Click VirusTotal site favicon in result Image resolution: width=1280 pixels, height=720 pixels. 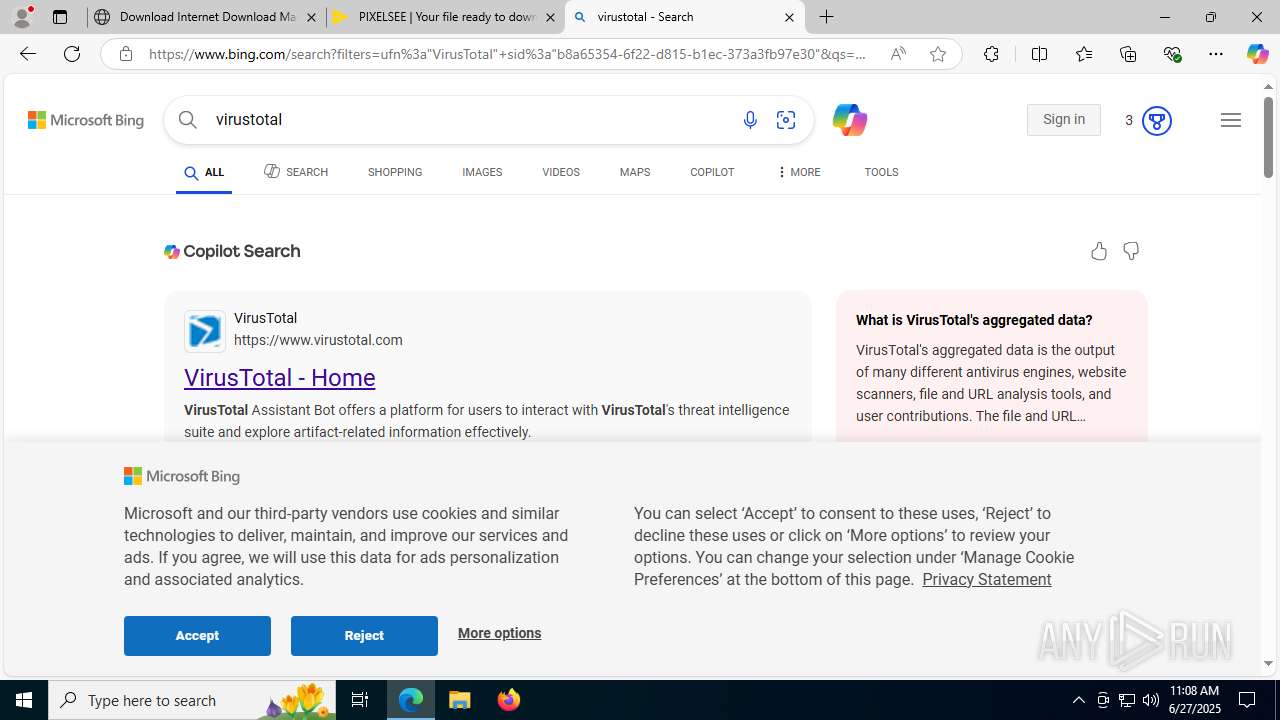point(205,331)
